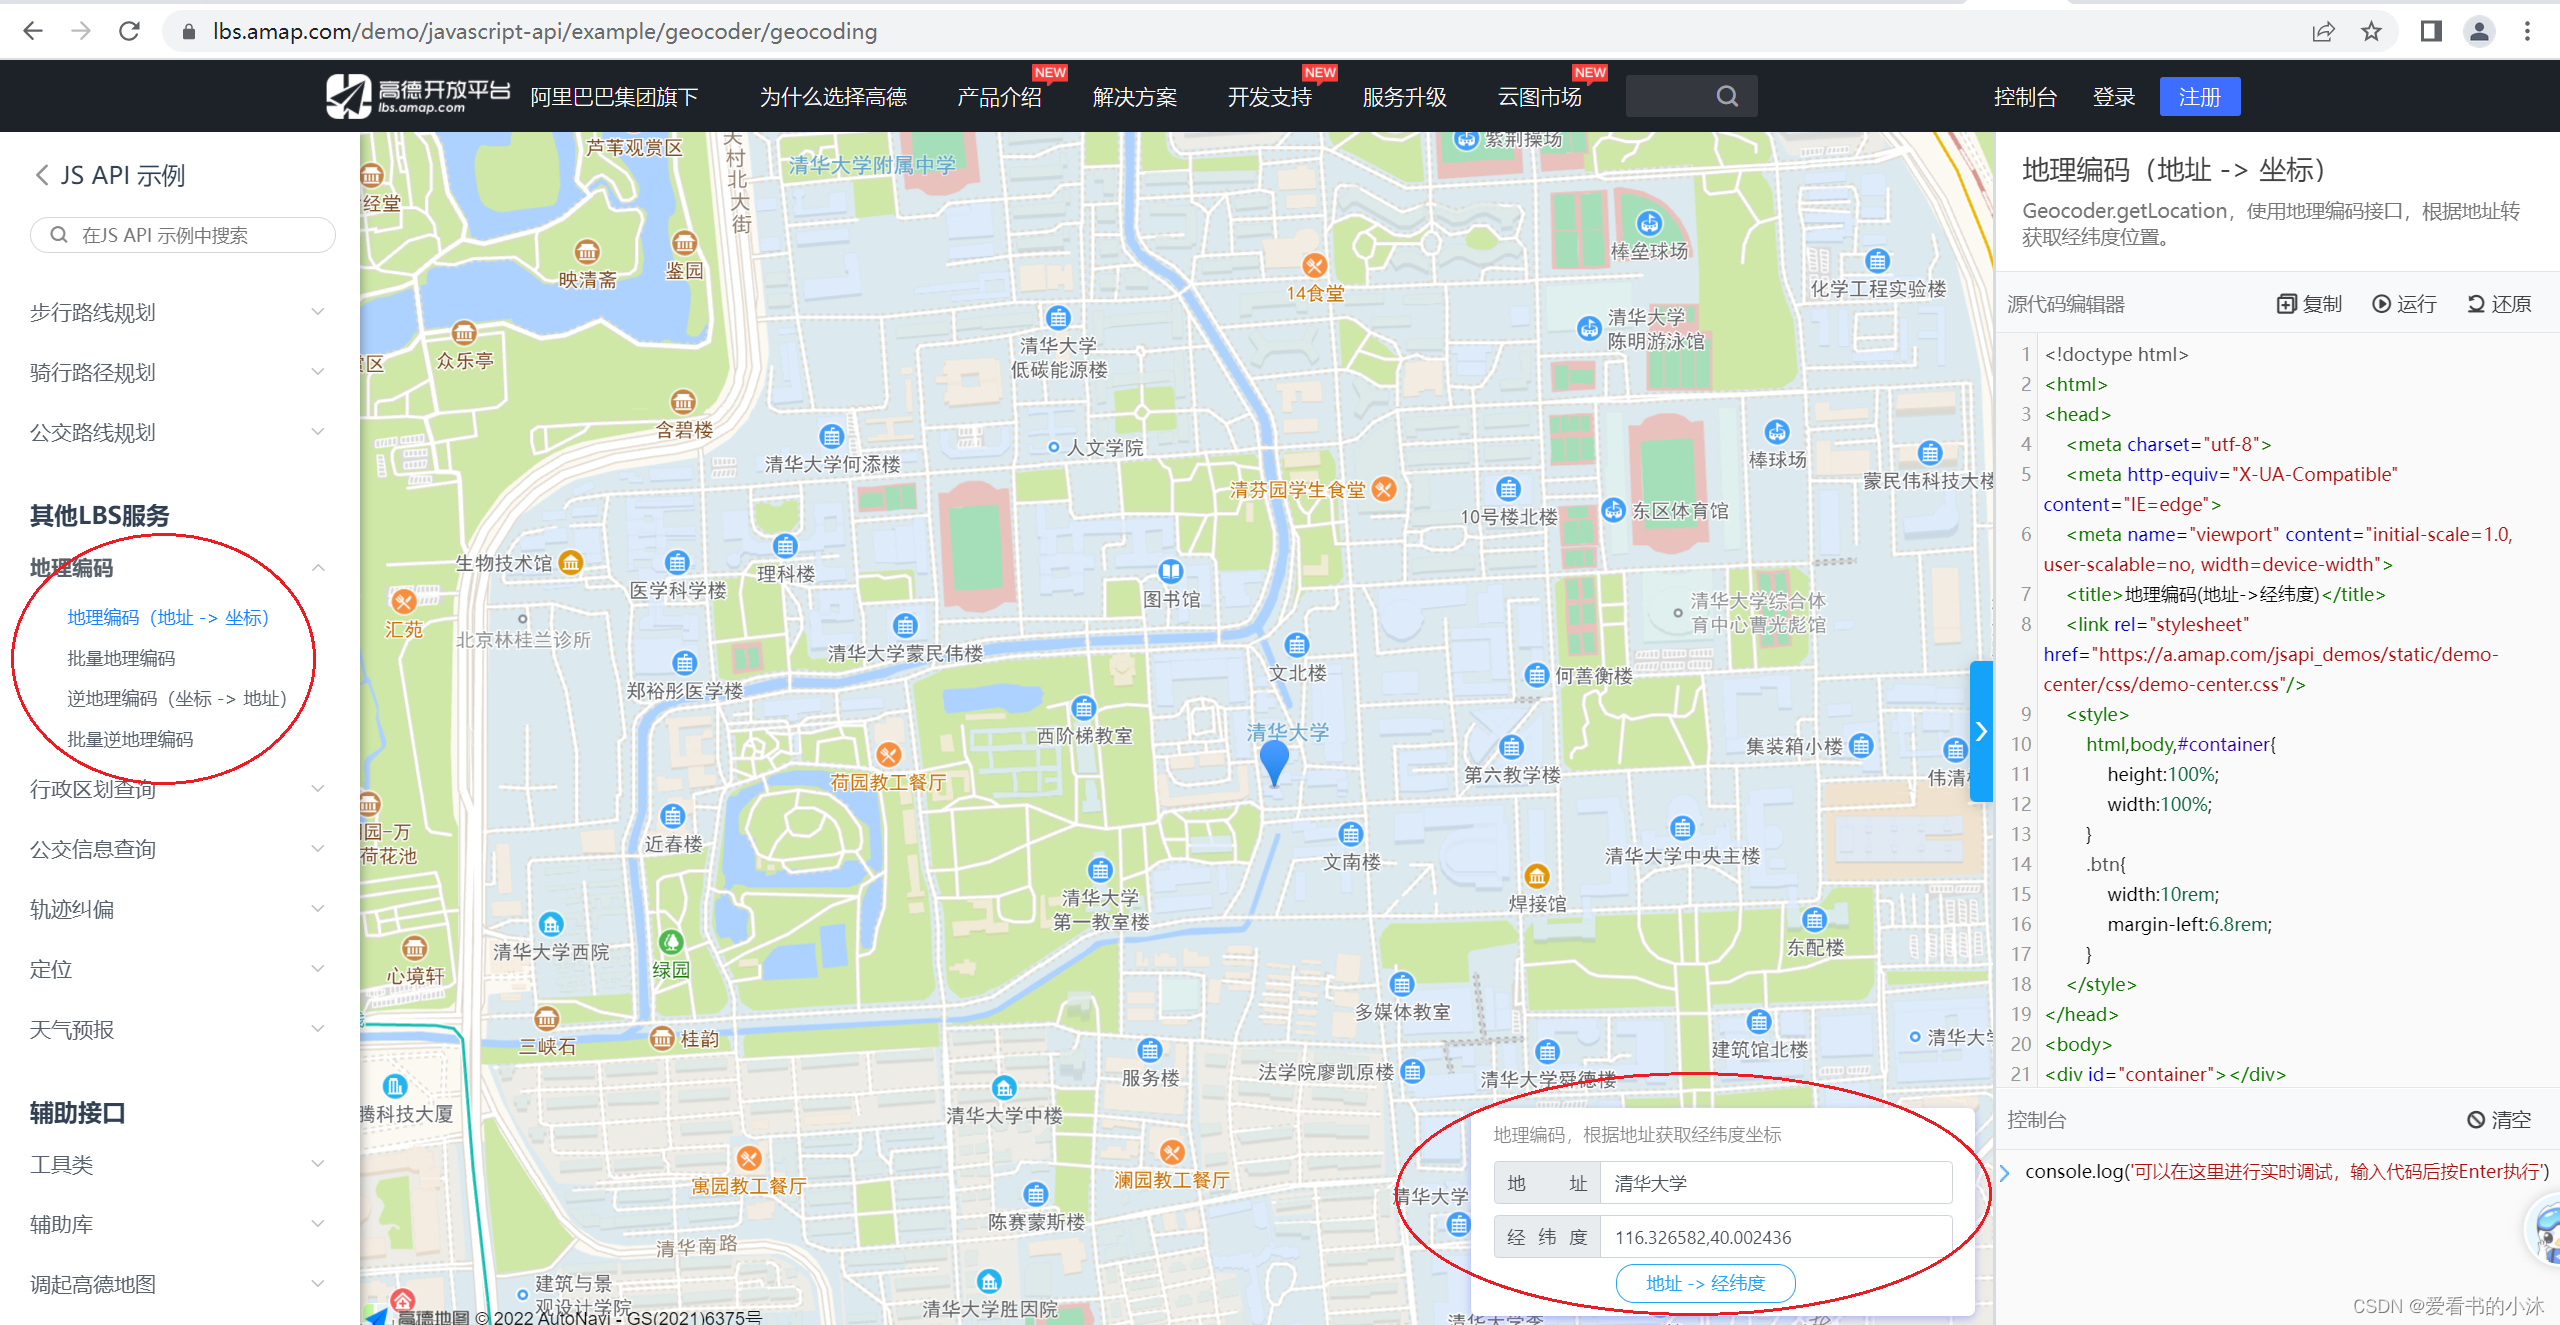2560x1325 pixels.
Task: Click 地址 -> 经纬度 button
Action: 1706,1283
